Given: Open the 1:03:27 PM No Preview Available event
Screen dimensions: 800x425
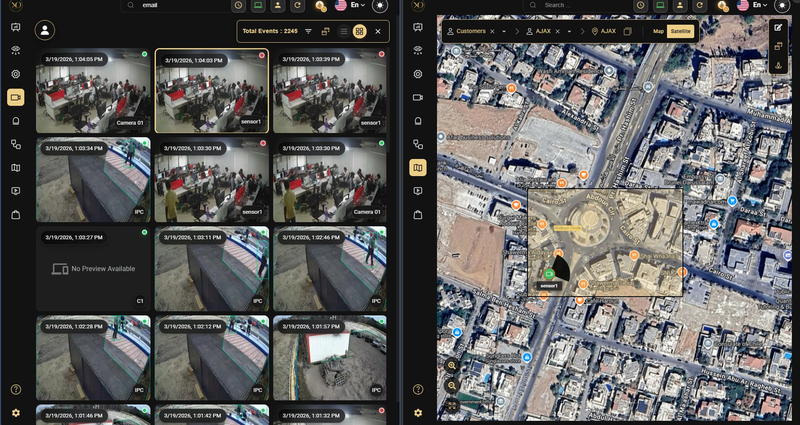Looking at the screenshot, I should (x=93, y=269).
